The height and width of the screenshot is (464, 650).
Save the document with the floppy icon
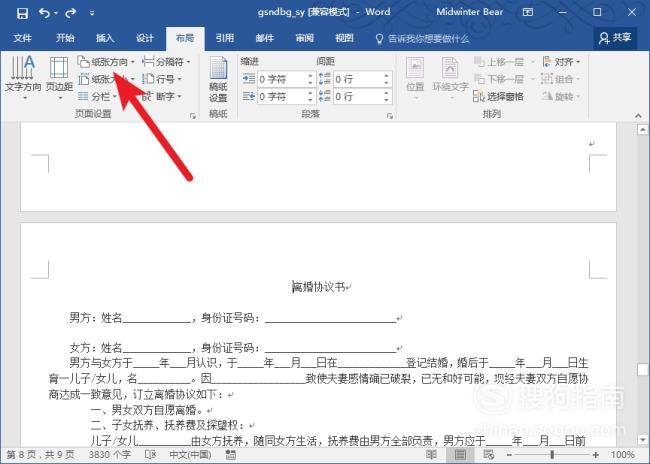22,13
